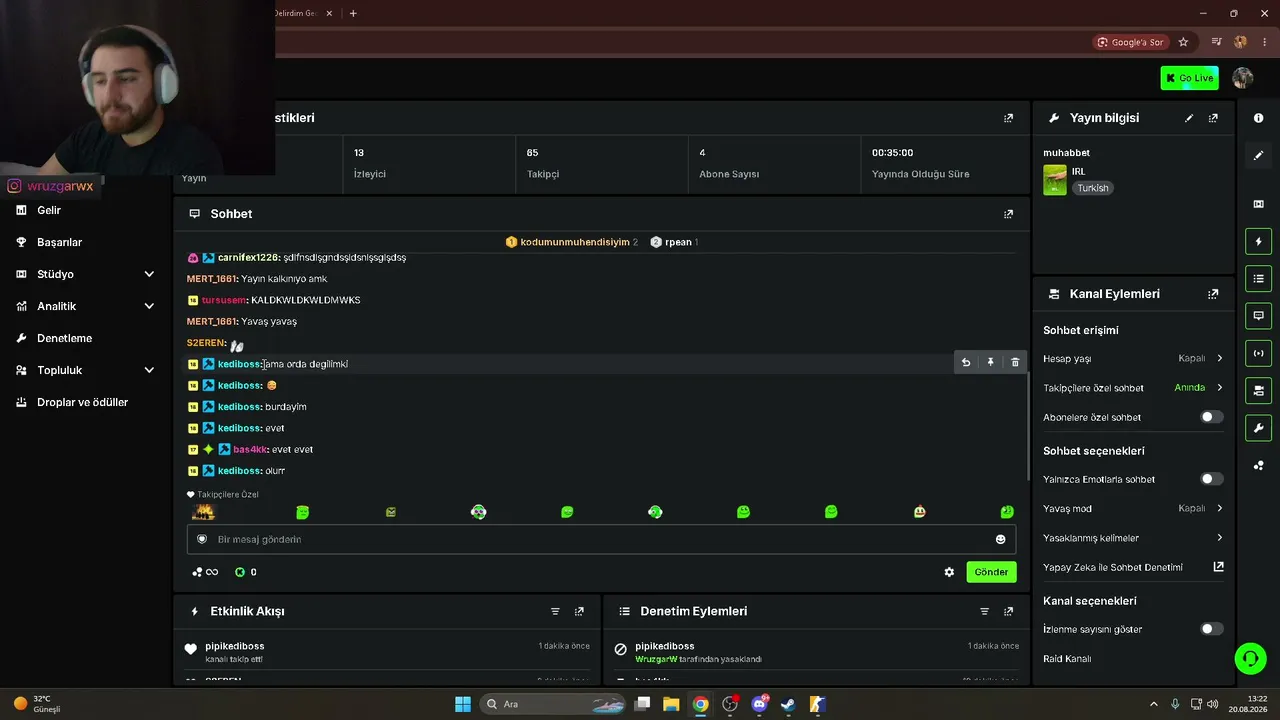The width and height of the screenshot is (1280, 720).
Task: Click kodumunmuhendisiyim in the top gifters bar
Action: [x=575, y=242]
